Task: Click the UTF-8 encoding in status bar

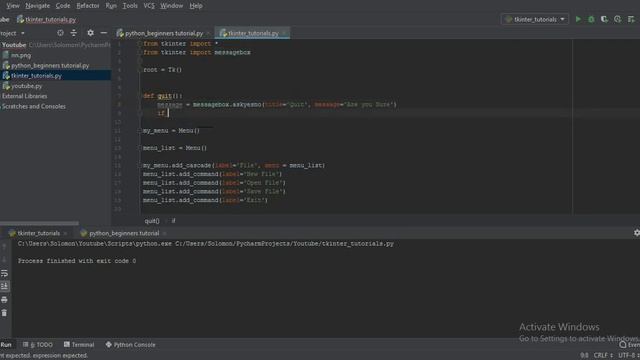Action: [x=629, y=356]
